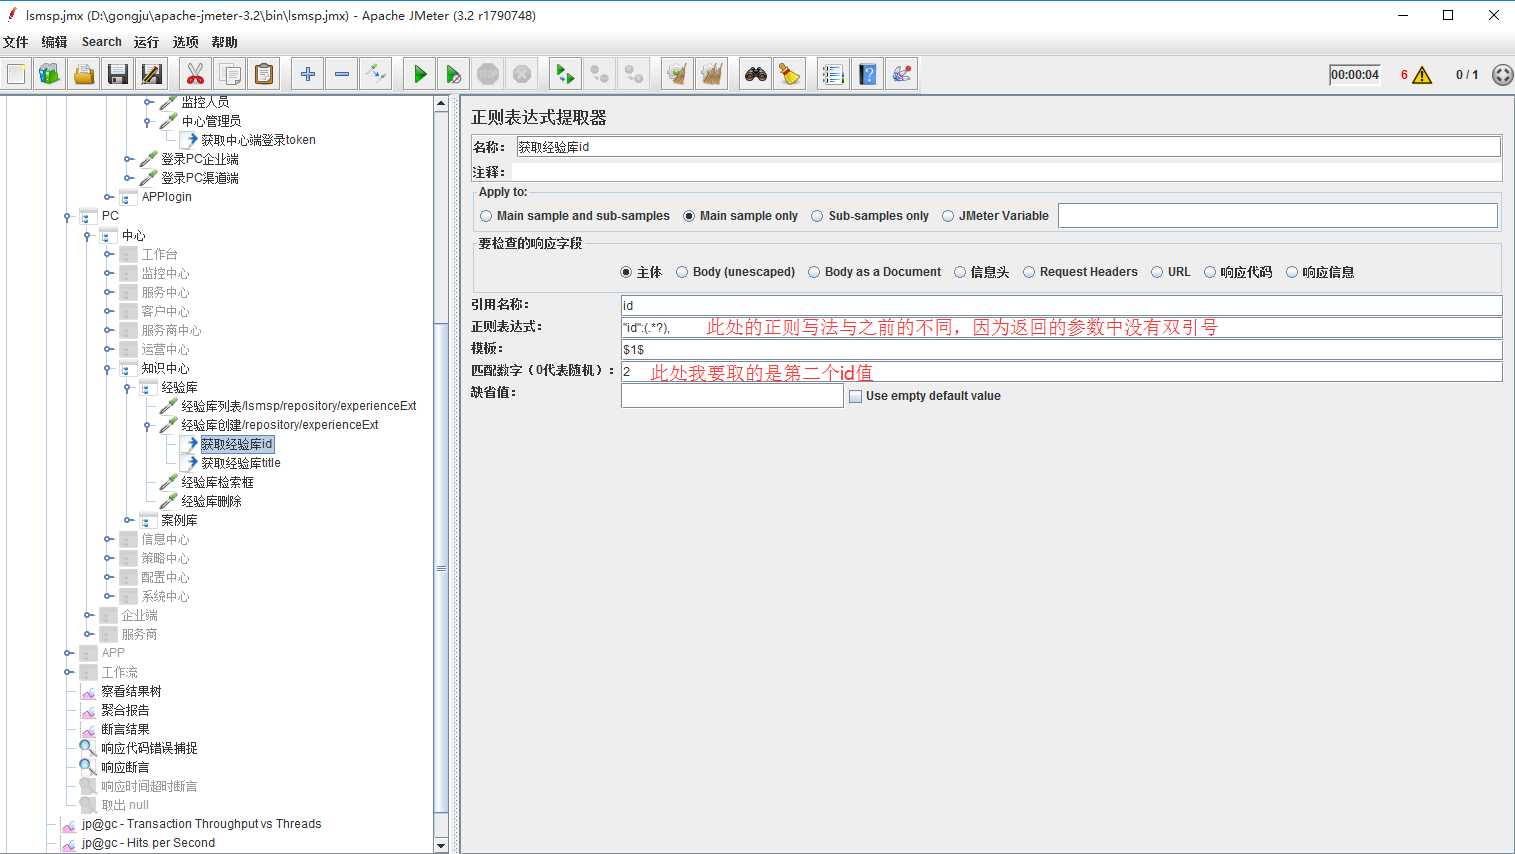The image size is (1515, 854).
Task: Clear all results with double broom icon
Action: [712, 74]
